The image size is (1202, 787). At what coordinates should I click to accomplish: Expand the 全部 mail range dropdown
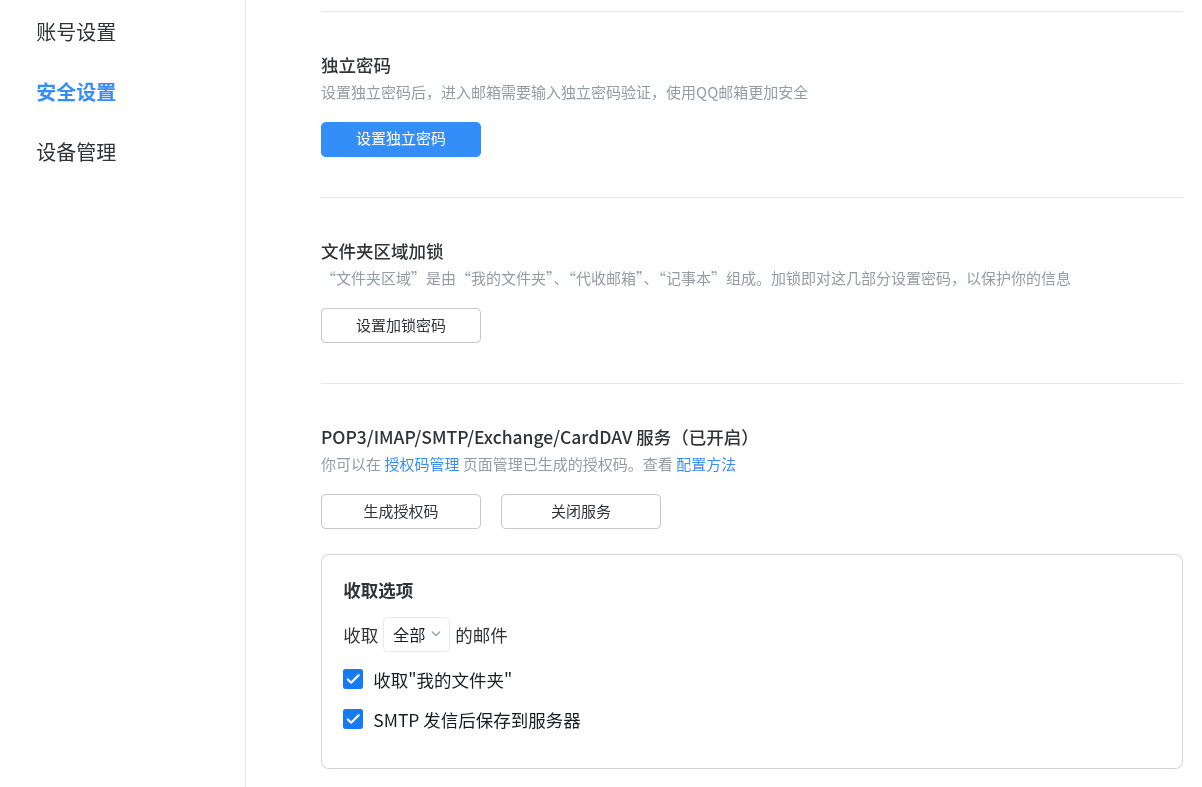(416, 635)
